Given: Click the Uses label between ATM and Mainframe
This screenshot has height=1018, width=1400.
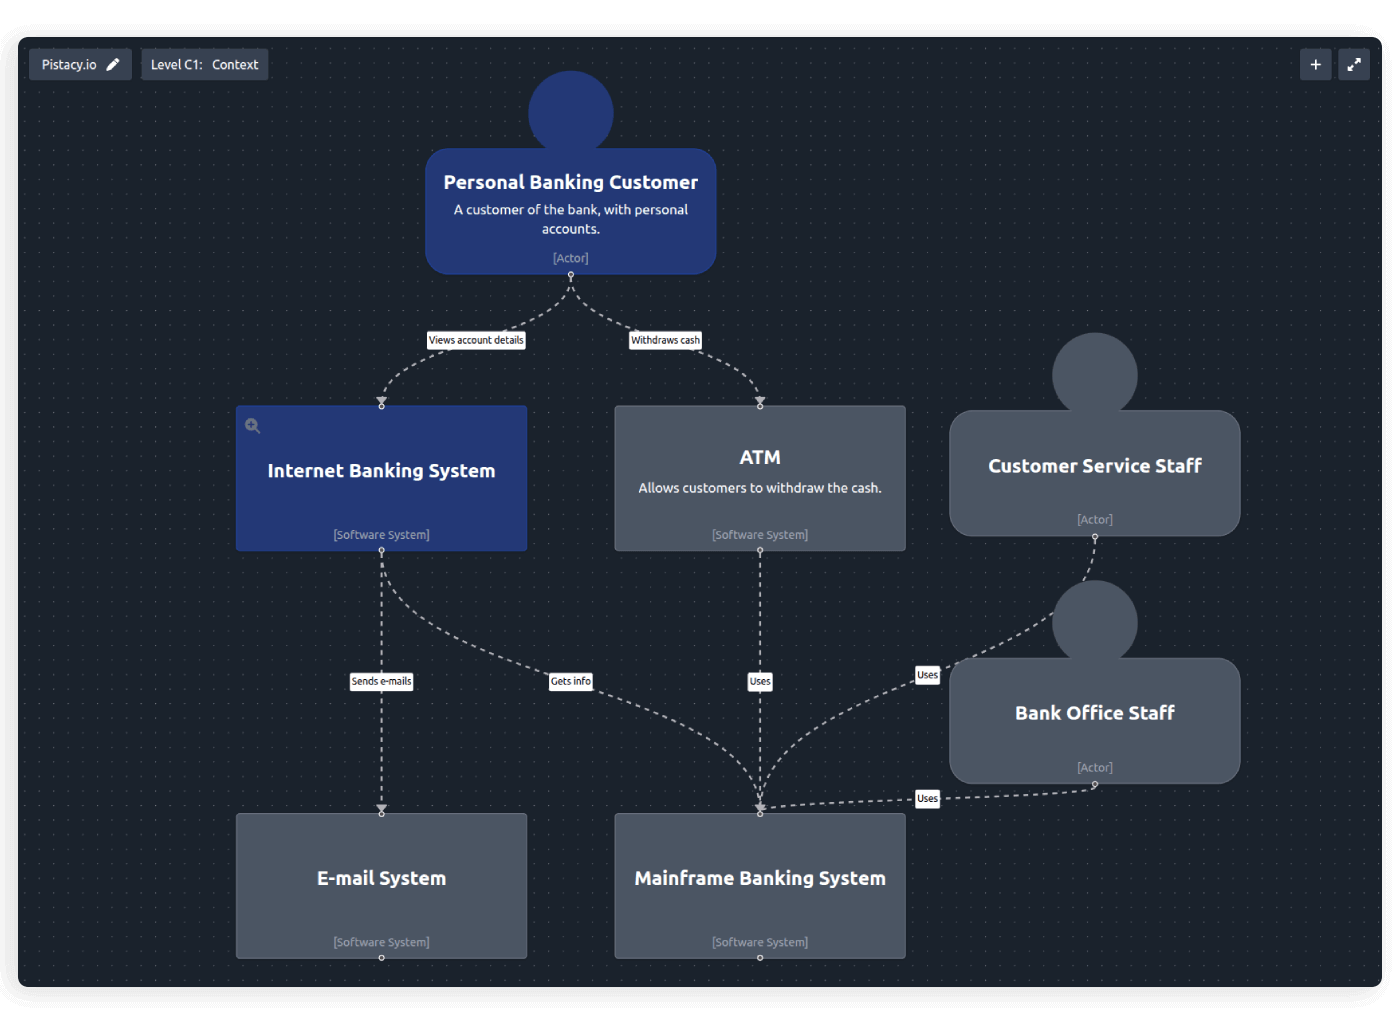Looking at the screenshot, I should (760, 681).
